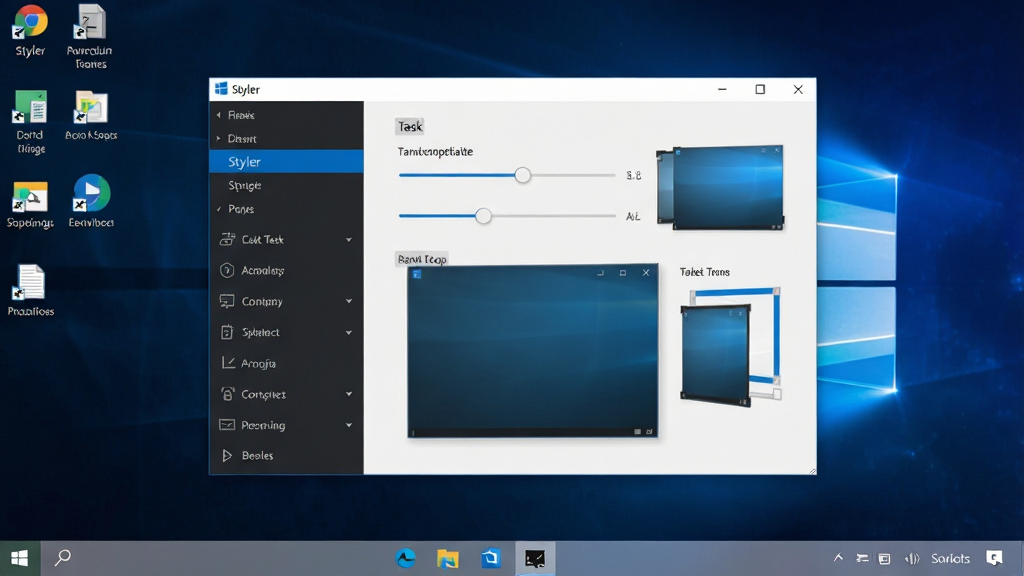Open the Arogita sidebar entry

tap(286, 363)
